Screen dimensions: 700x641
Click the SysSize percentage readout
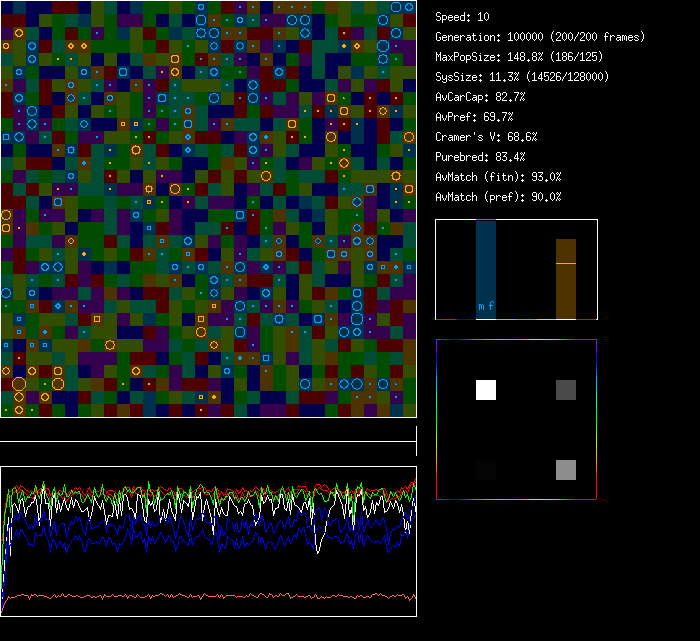pyautogui.click(x=522, y=77)
